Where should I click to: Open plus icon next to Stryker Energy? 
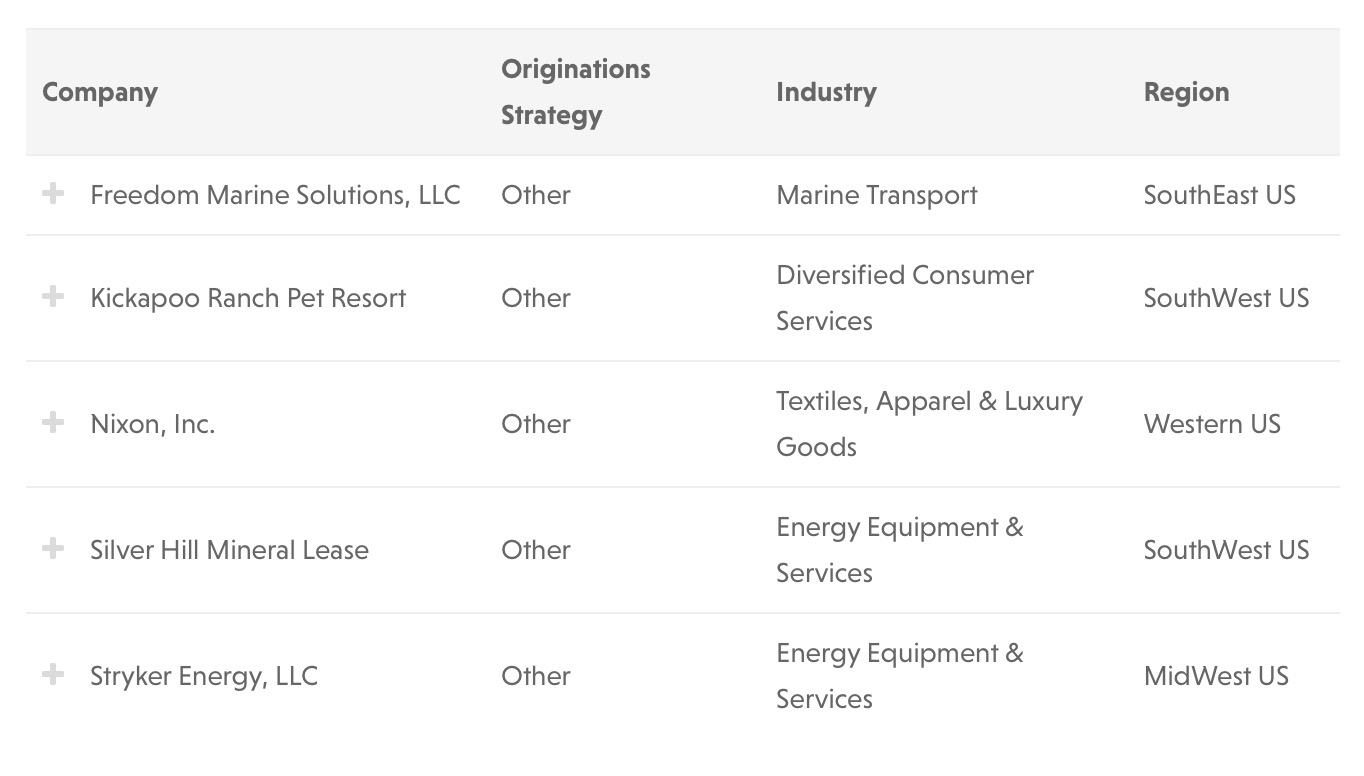[x=53, y=675]
